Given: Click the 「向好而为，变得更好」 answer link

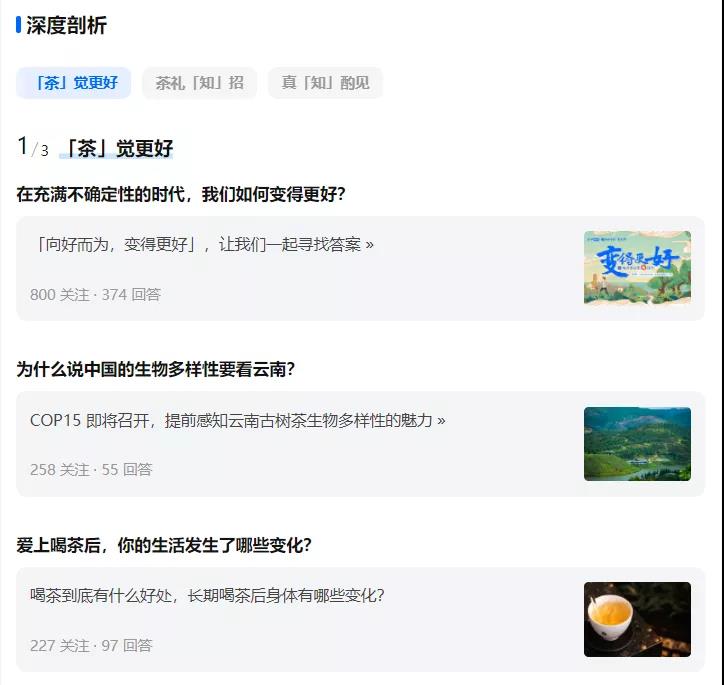Looking at the screenshot, I should [x=203, y=244].
